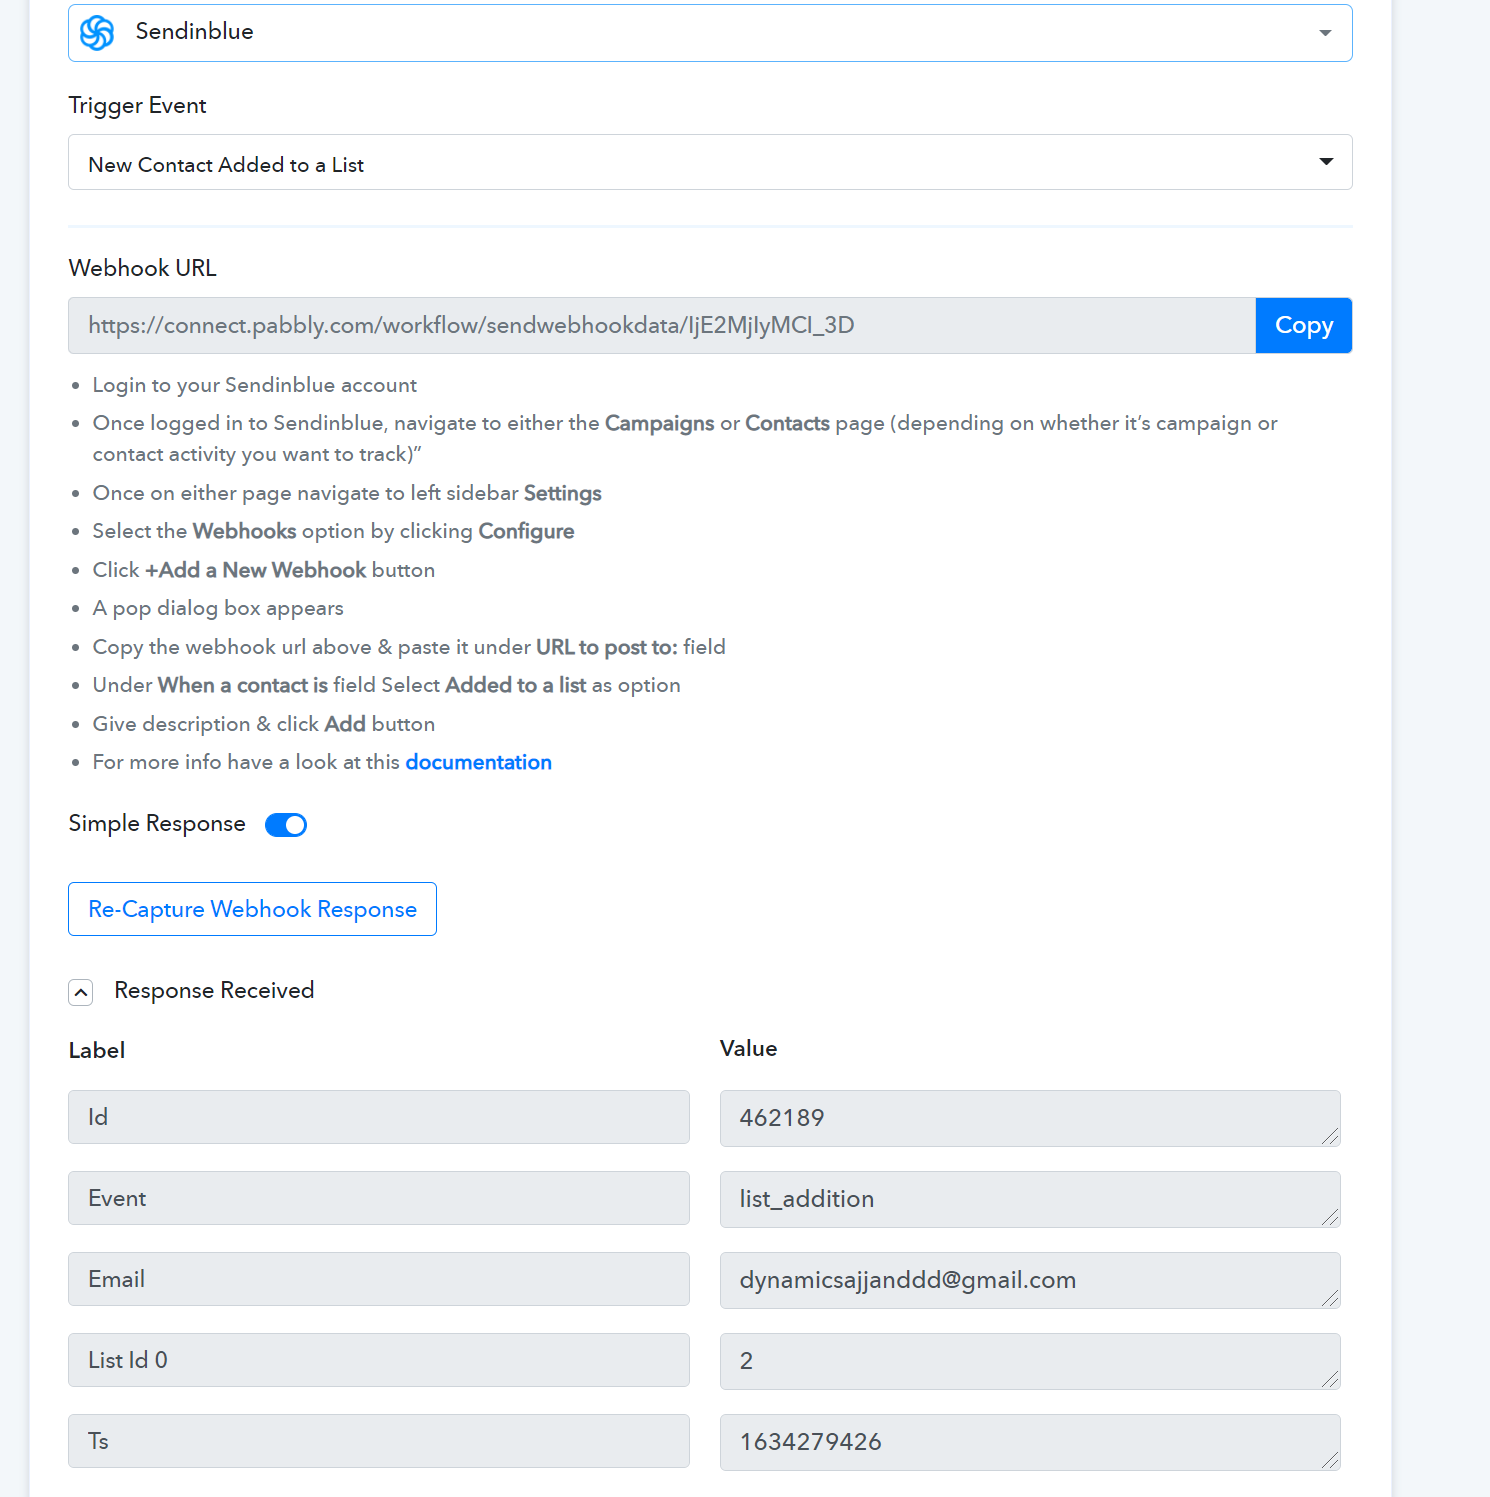This screenshot has width=1490, height=1497.
Task: Click the Id label field
Action: [x=379, y=1117]
